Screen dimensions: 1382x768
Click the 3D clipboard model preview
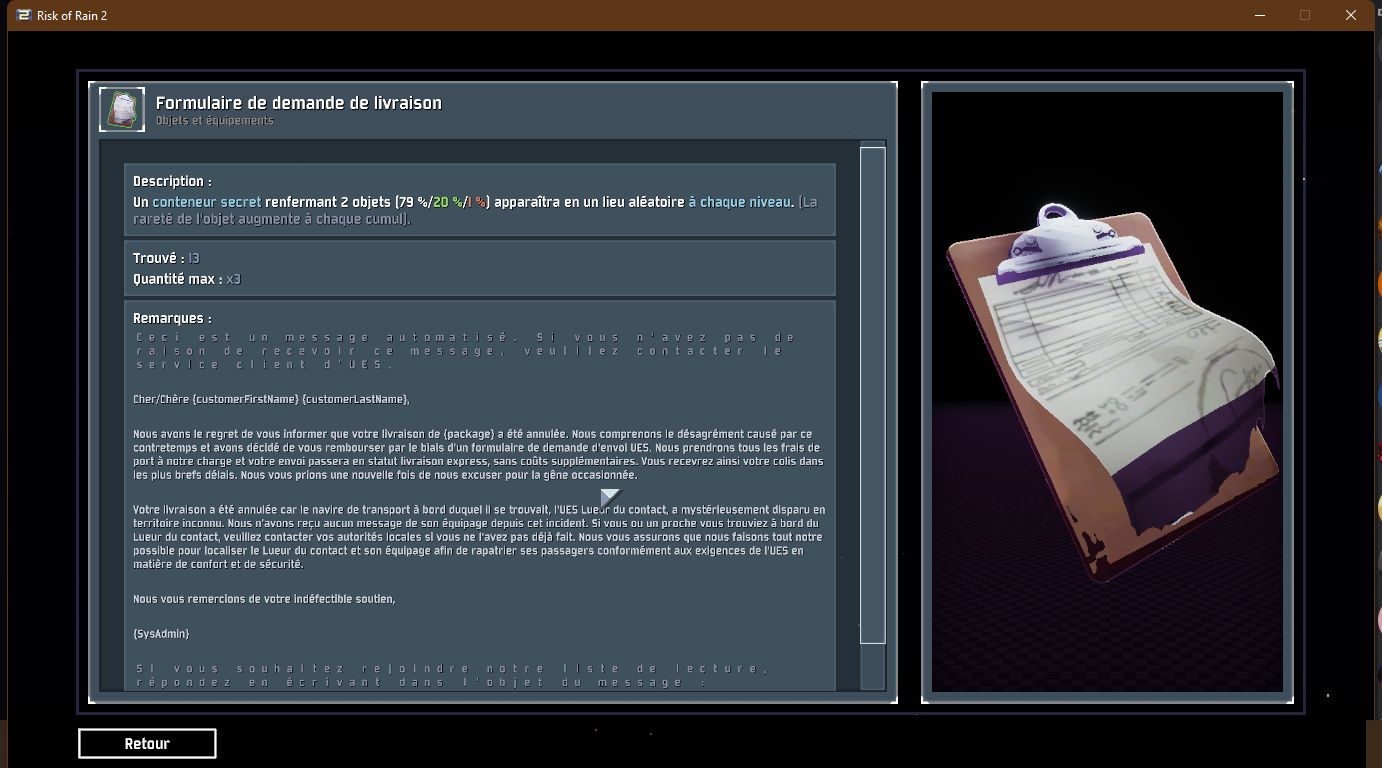[1106, 400]
